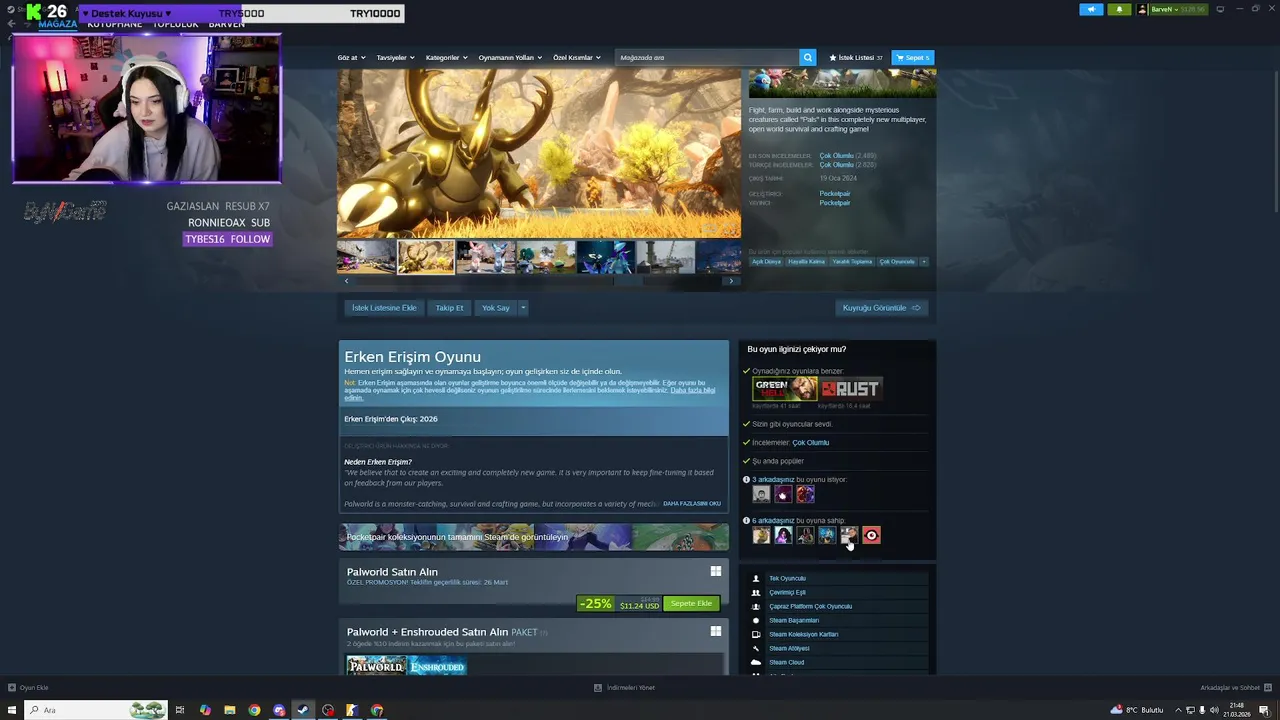Click the Tek Oyunculu single-player icon

[x=756, y=578]
